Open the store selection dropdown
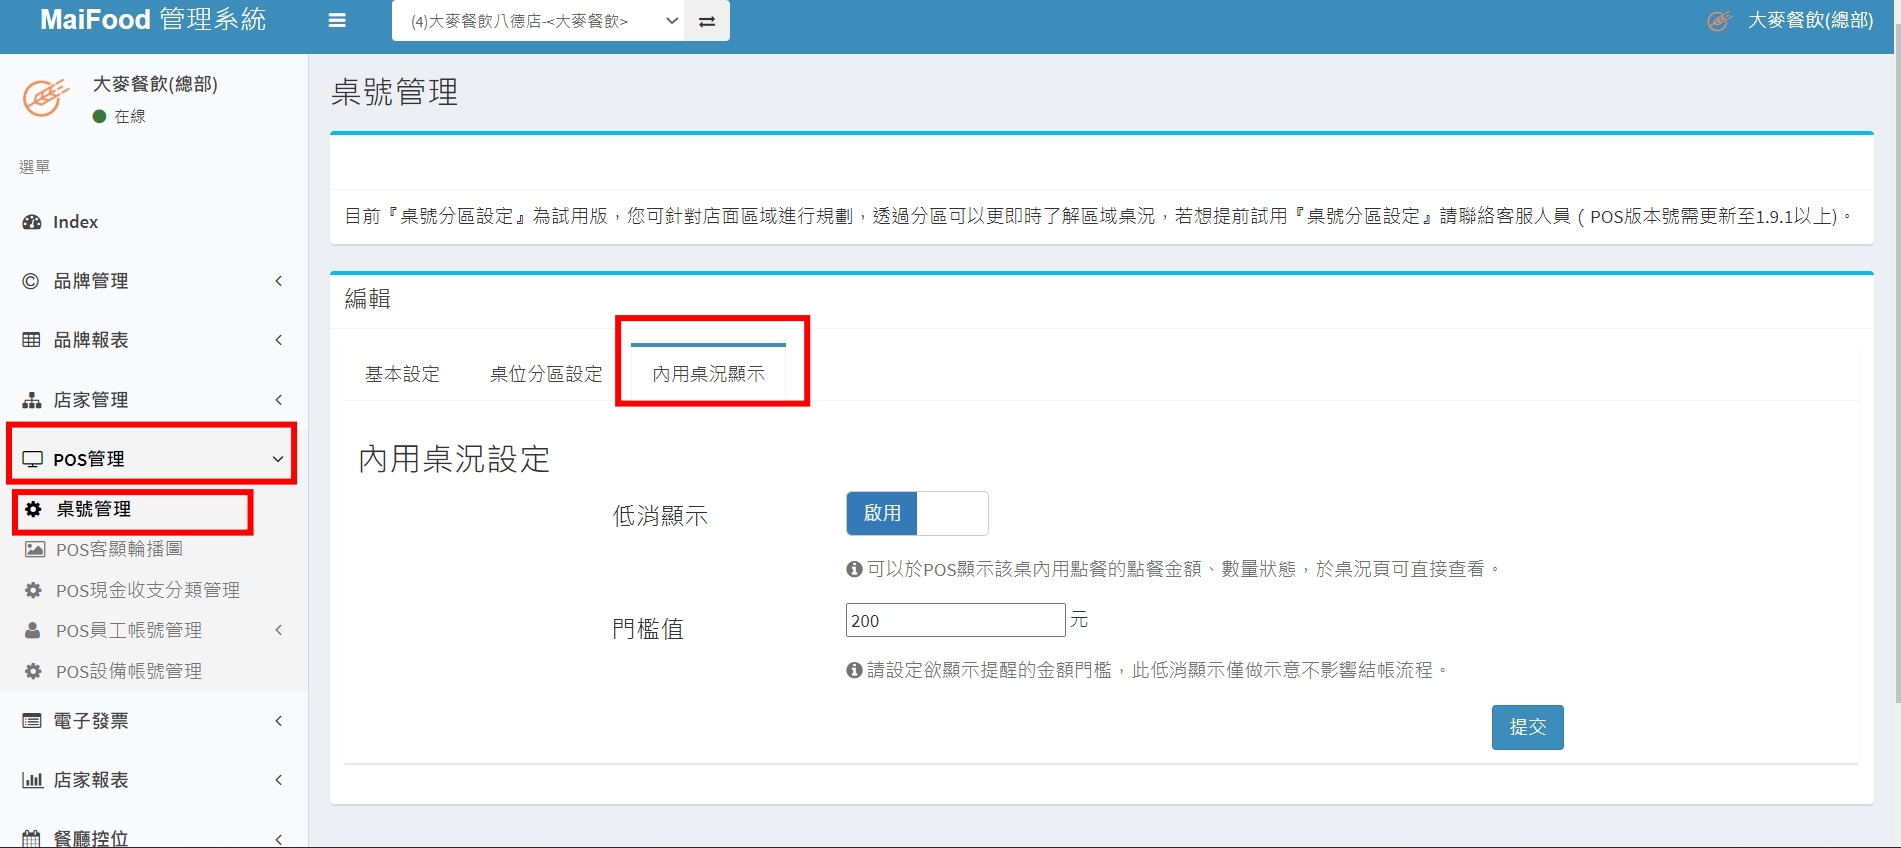This screenshot has width=1901, height=848. click(538, 21)
